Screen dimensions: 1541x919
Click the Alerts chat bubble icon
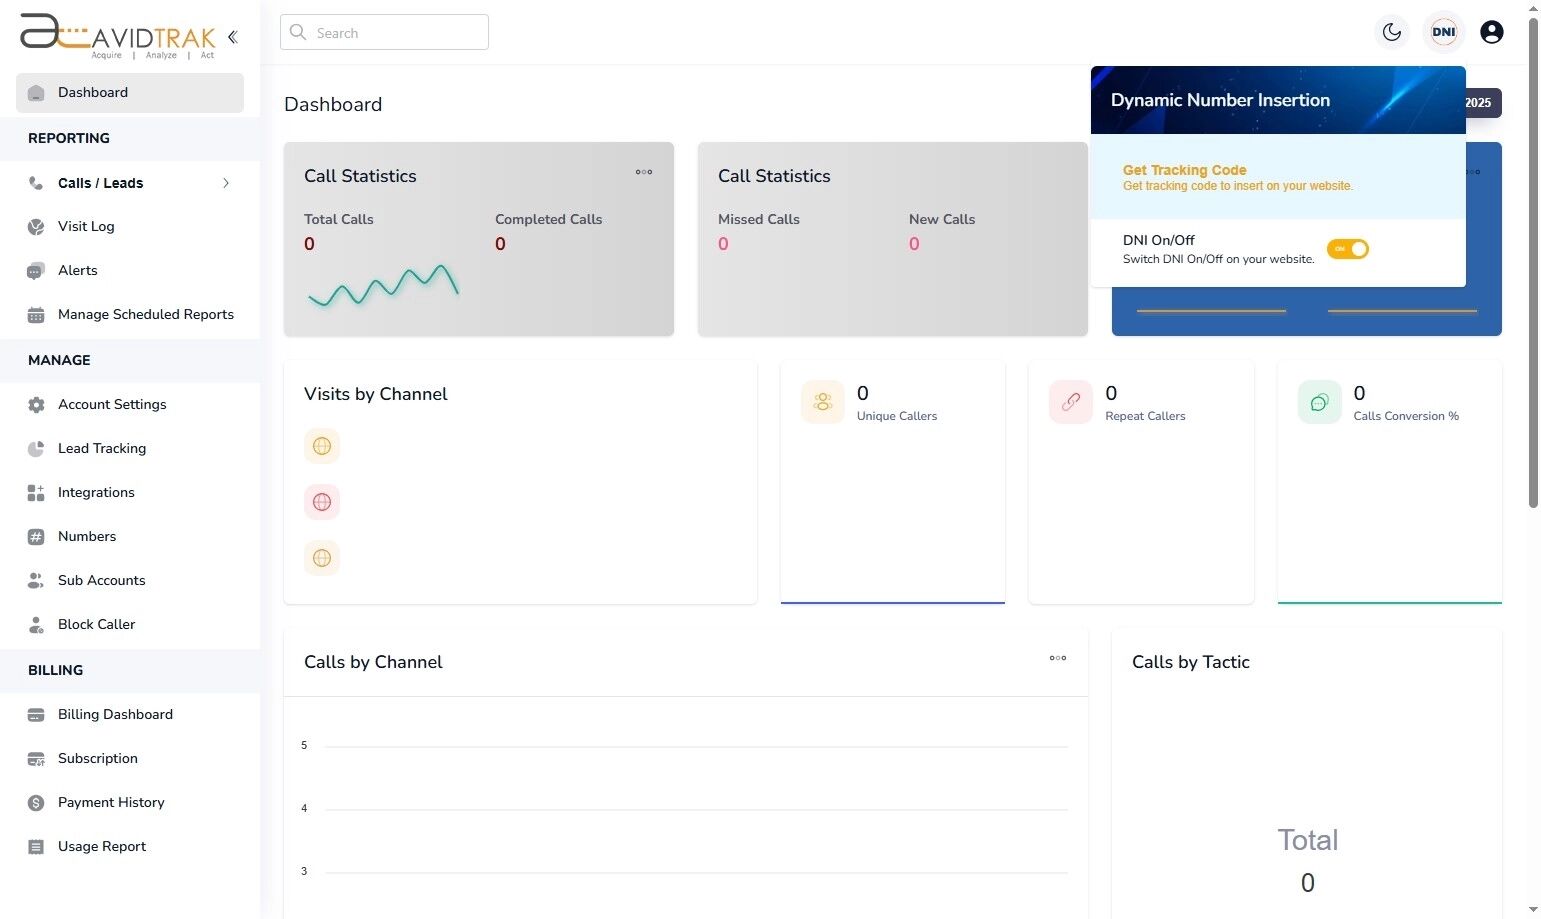tap(36, 271)
